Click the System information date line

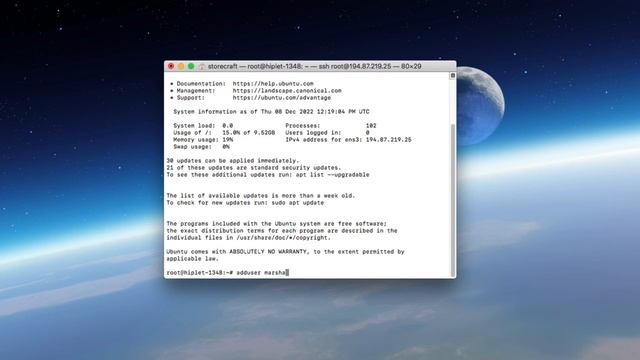coord(271,111)
